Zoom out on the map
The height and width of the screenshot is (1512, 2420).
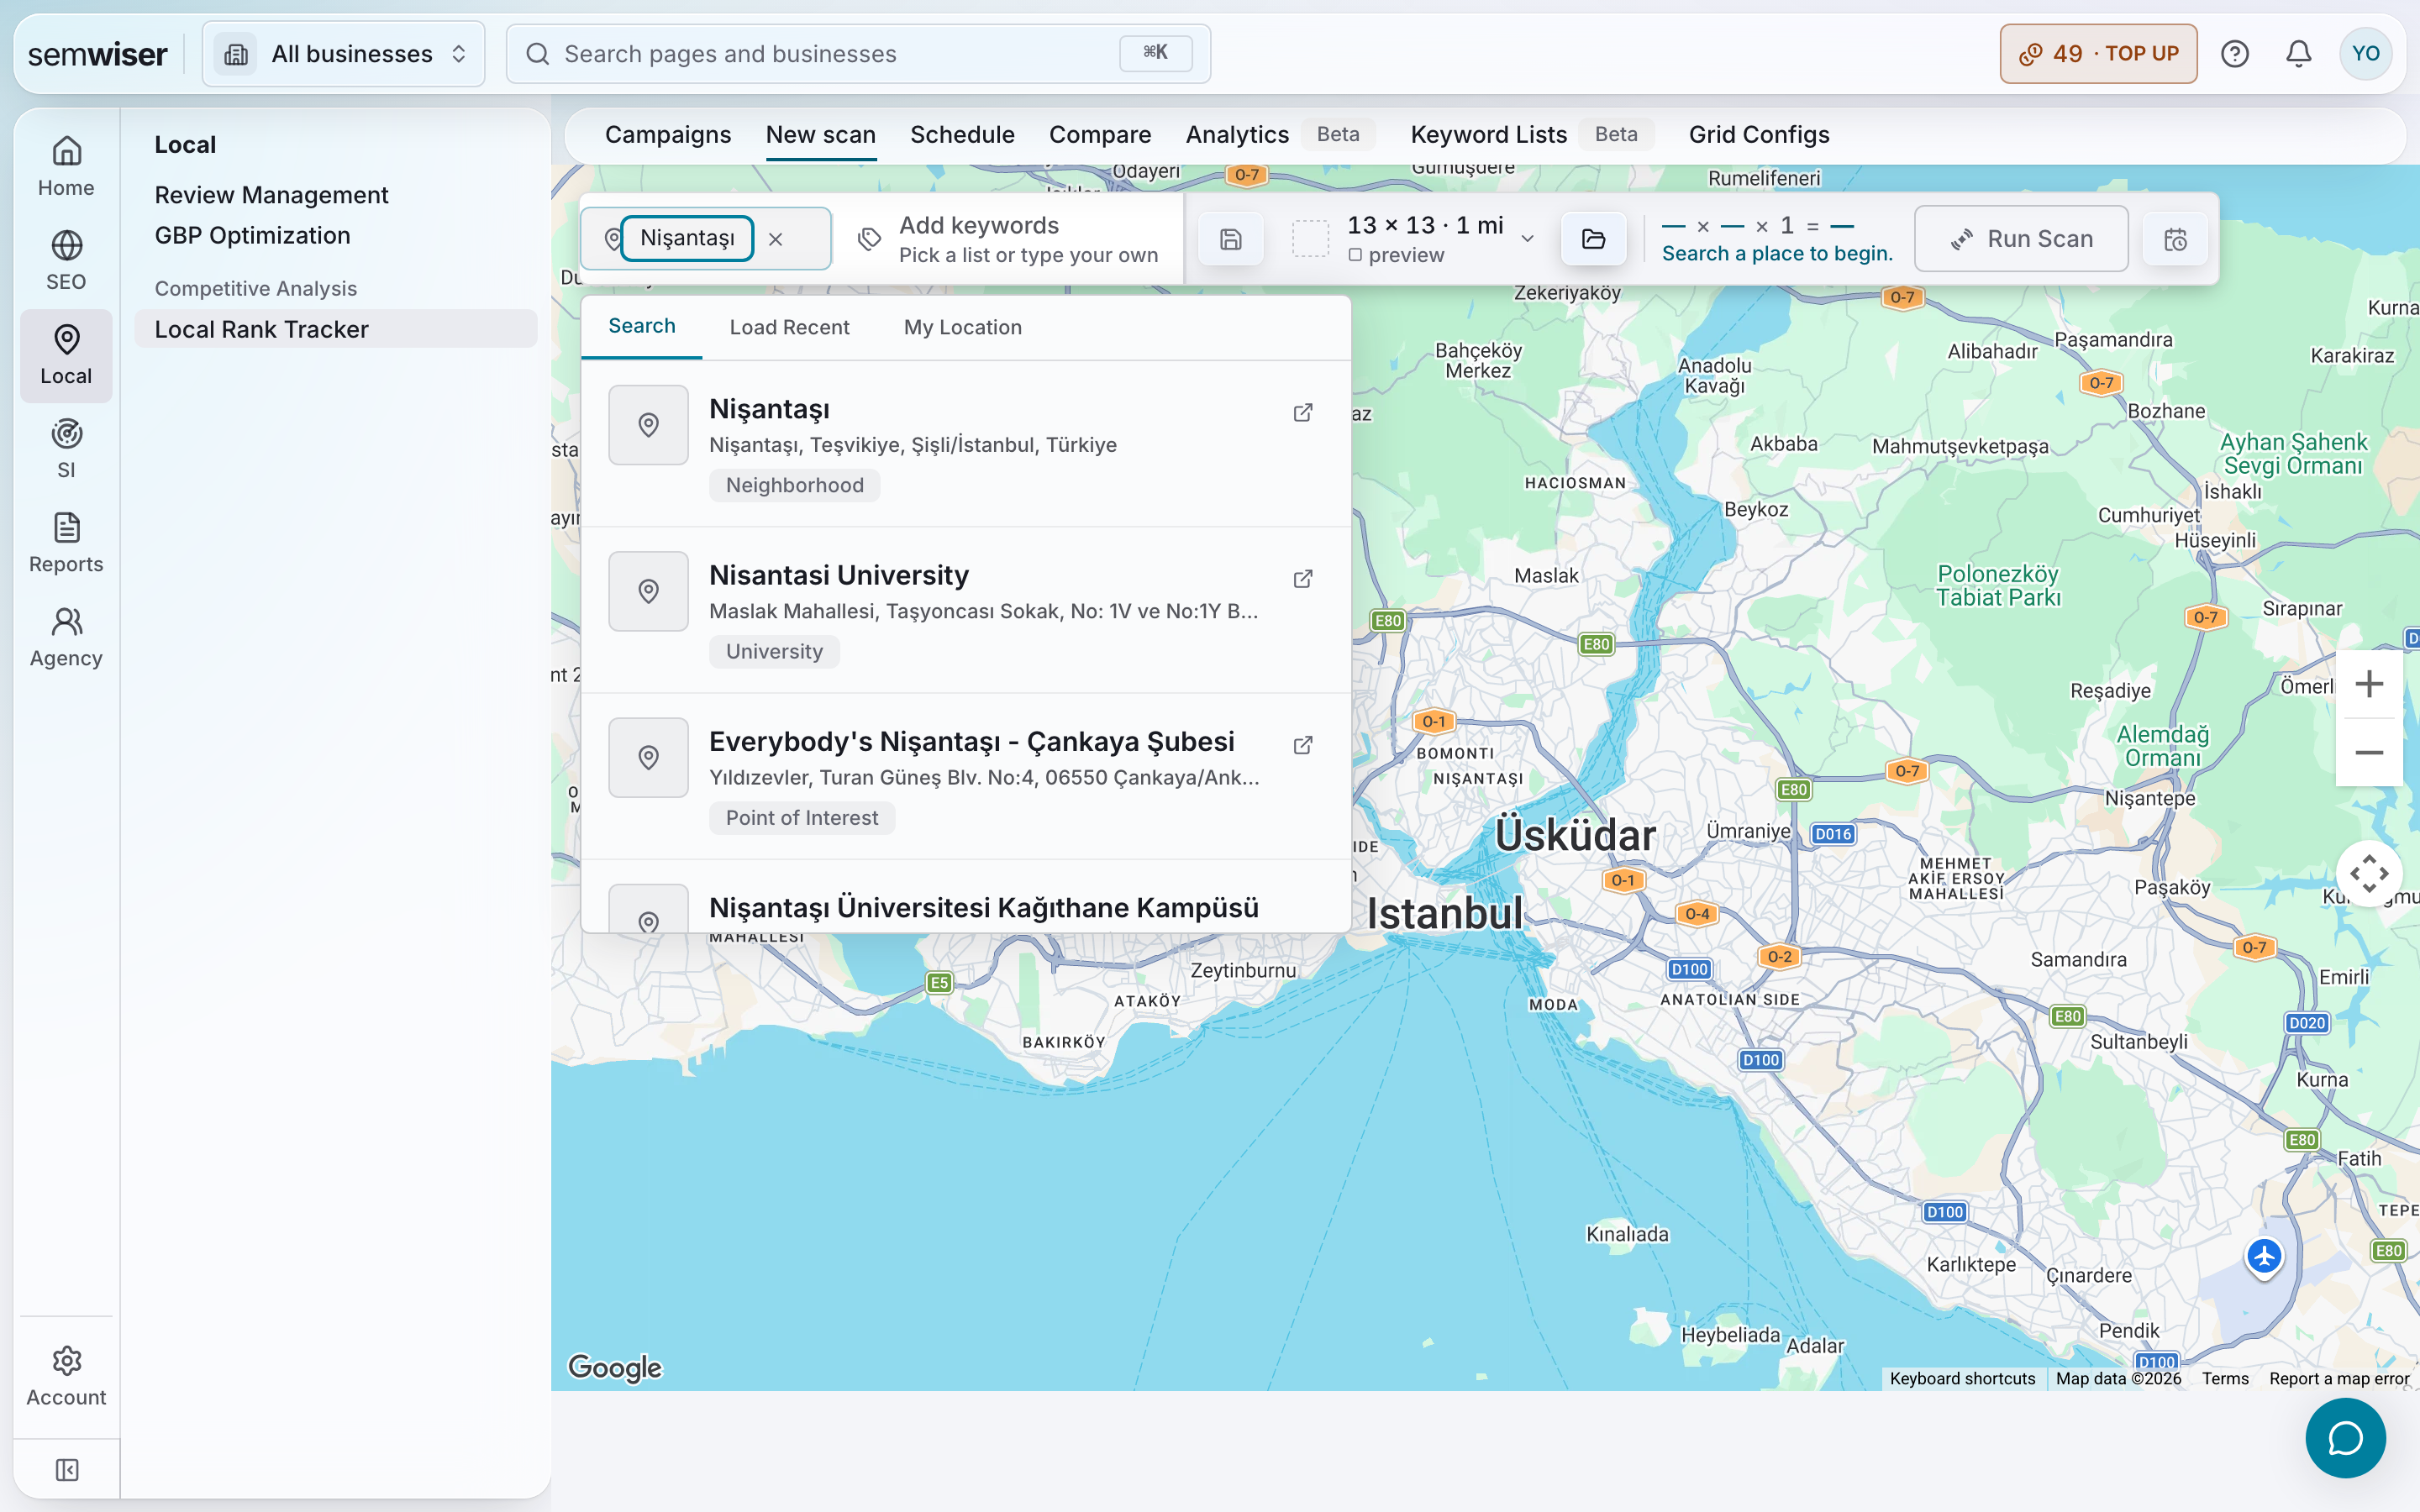(x=2368, y=752)
